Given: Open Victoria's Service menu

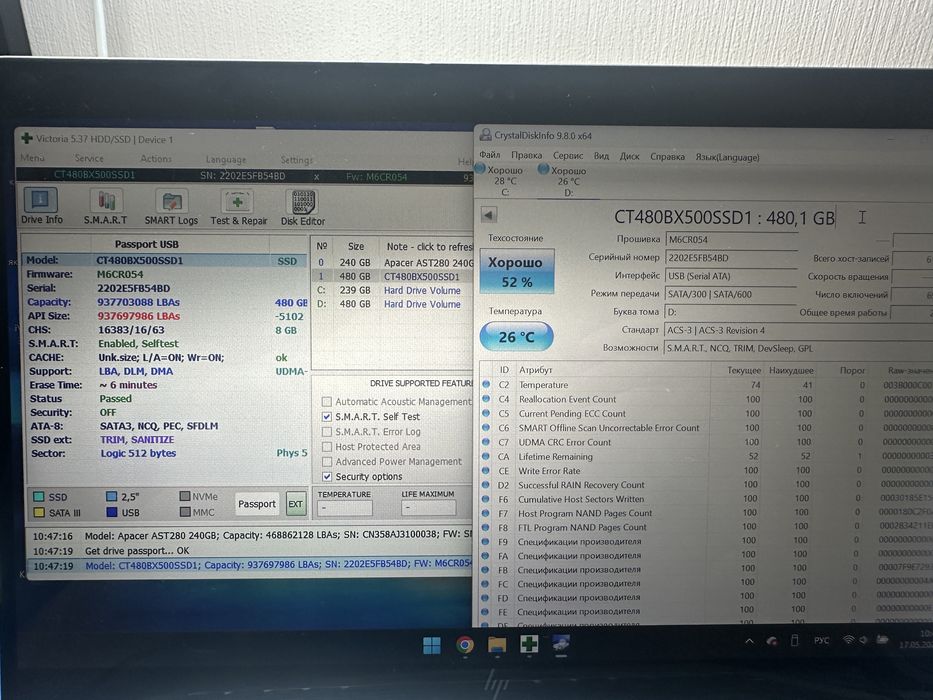Looking at the screenshot, I should pos(89,158).
